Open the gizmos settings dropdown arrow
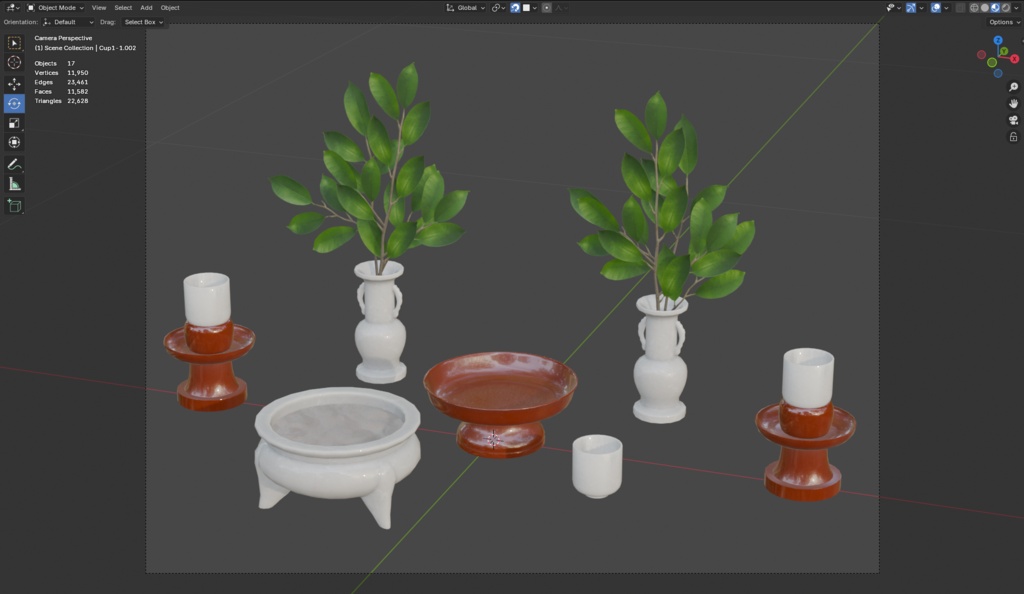Screen dimensions: 1024x594 [x=921, y=8]
